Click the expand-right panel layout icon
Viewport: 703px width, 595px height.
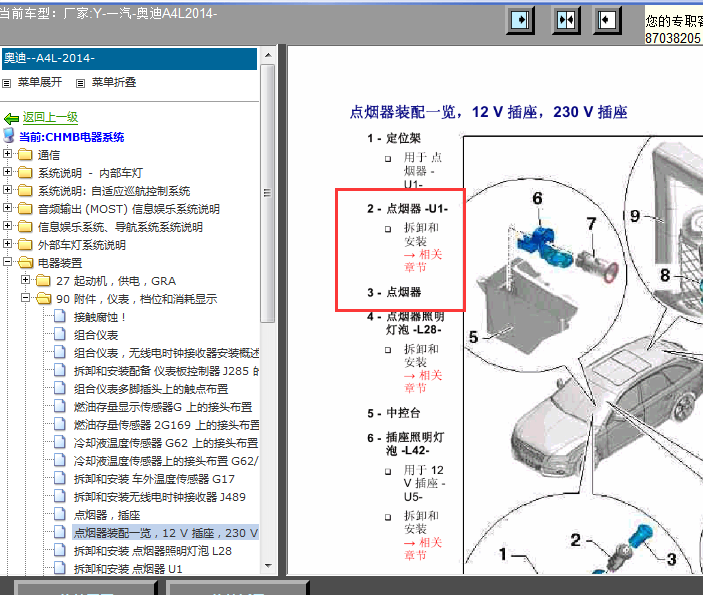pyautogui.click(x=520, y=20)
